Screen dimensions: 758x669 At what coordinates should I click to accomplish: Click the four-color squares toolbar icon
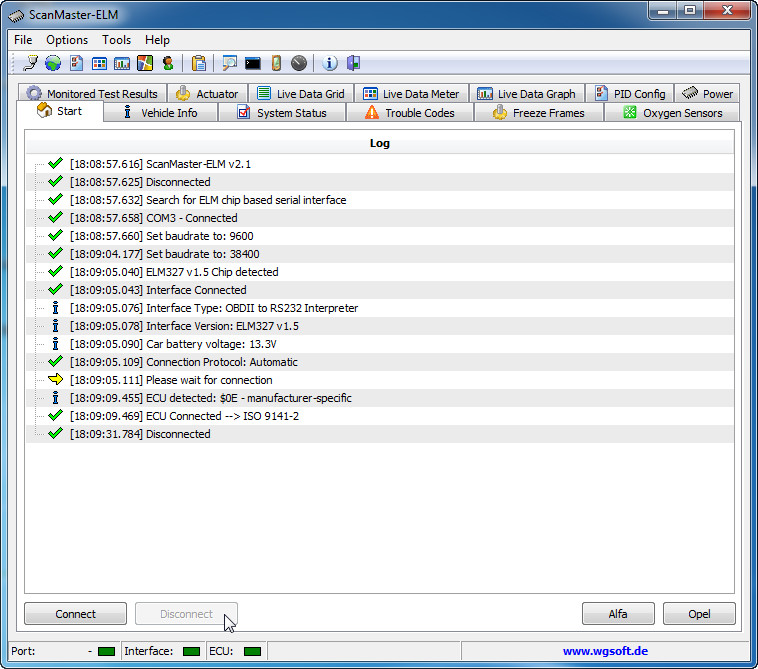point(145,63)
